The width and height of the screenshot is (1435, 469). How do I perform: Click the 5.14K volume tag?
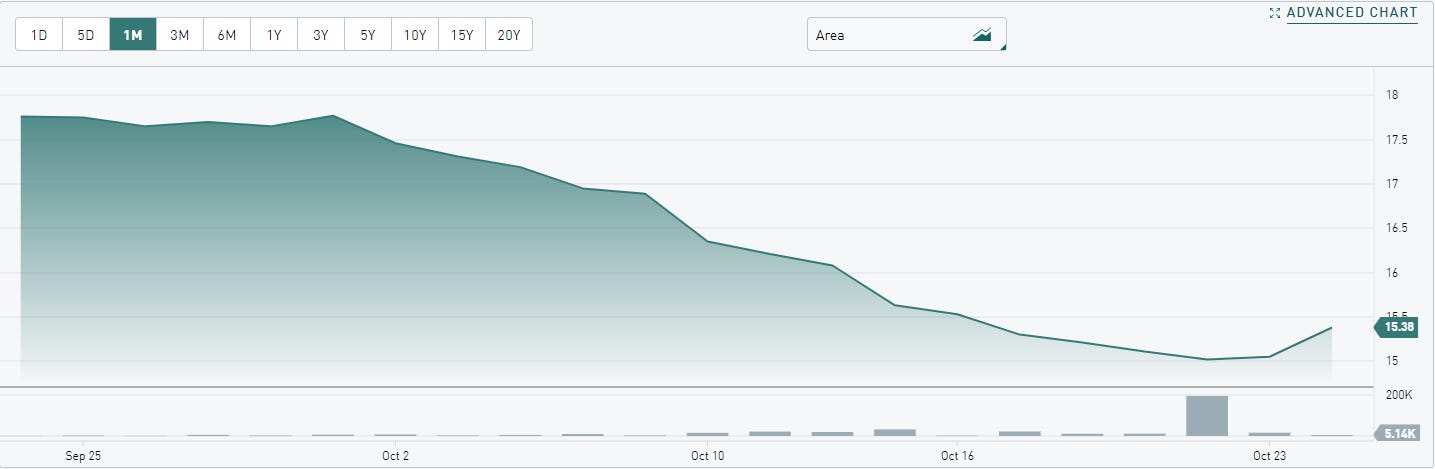click(1396, 433)
